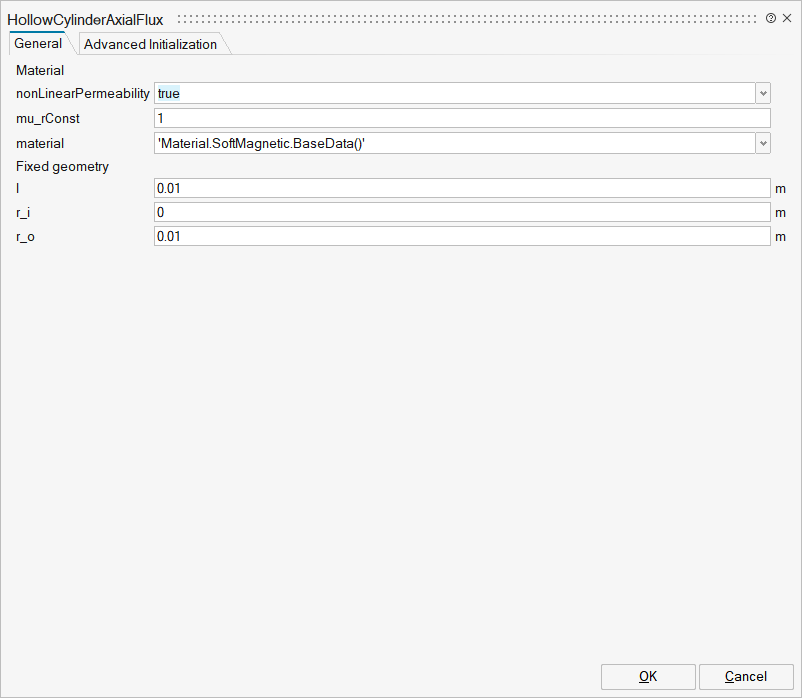Screen dimensions: 802x698
Task: Click the Fixed geometry section heading
Action: 62,166
